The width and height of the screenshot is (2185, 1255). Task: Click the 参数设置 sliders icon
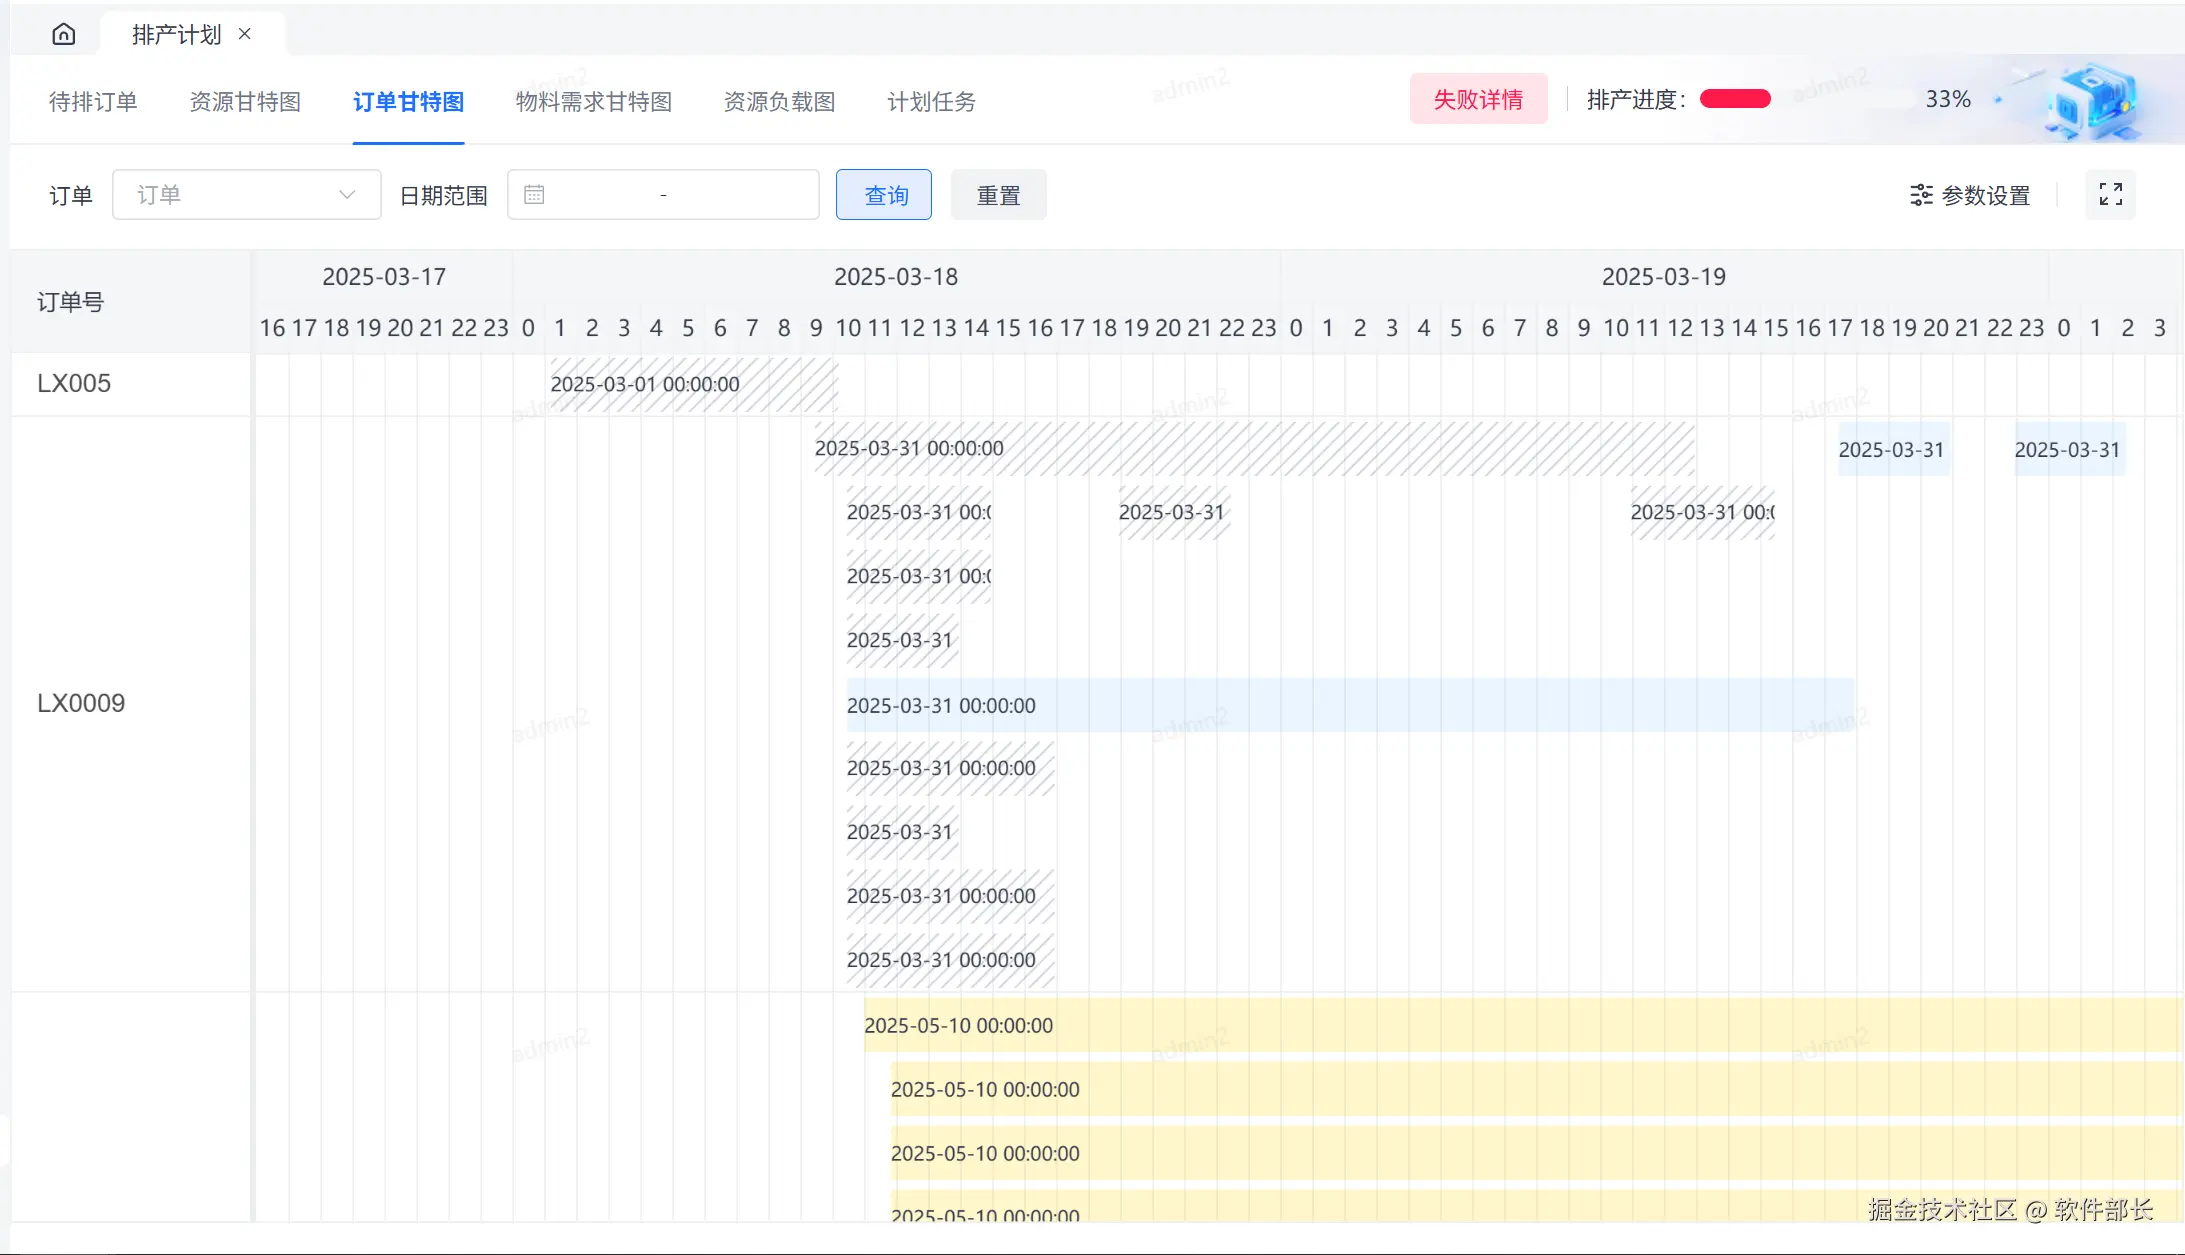(1921, 195)
